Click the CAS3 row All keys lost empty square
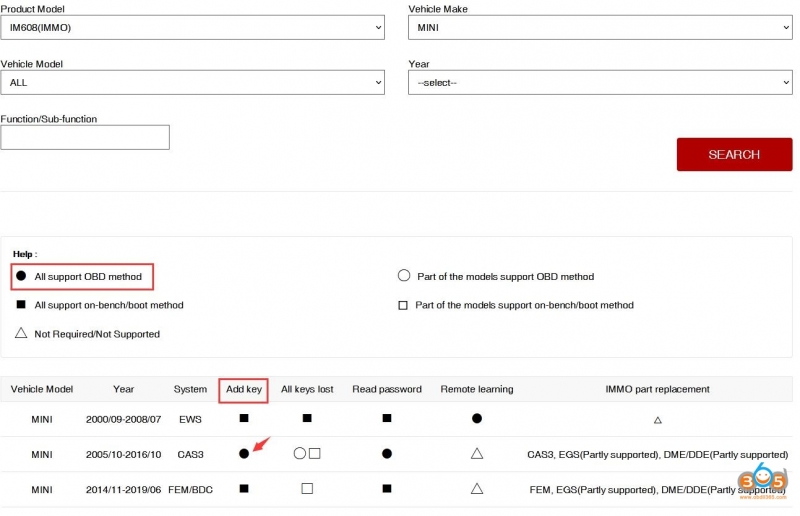The width and height of the screenshot is (800, 516). pyautogui.click(x=315, y=453)
